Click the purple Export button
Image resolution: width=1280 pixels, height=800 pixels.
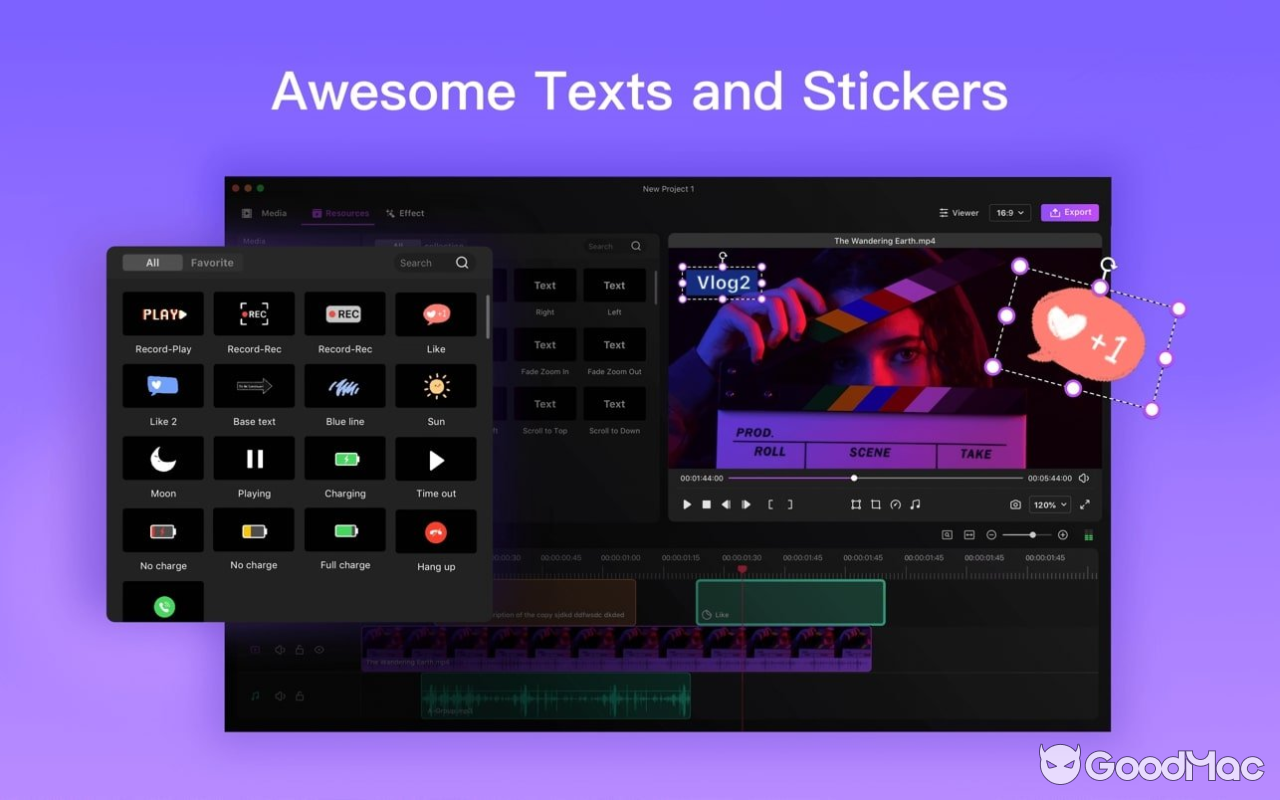[1069, 212]
